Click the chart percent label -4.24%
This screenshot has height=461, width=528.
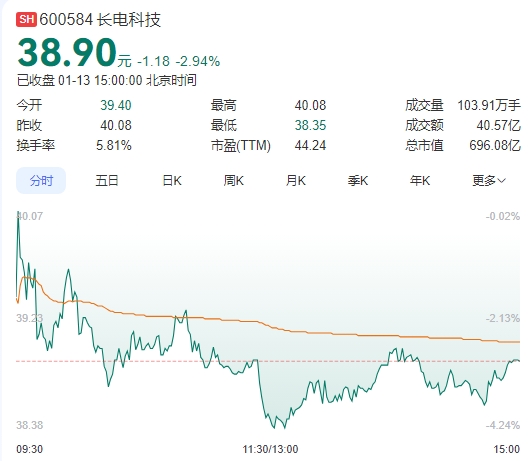point(503,425)
